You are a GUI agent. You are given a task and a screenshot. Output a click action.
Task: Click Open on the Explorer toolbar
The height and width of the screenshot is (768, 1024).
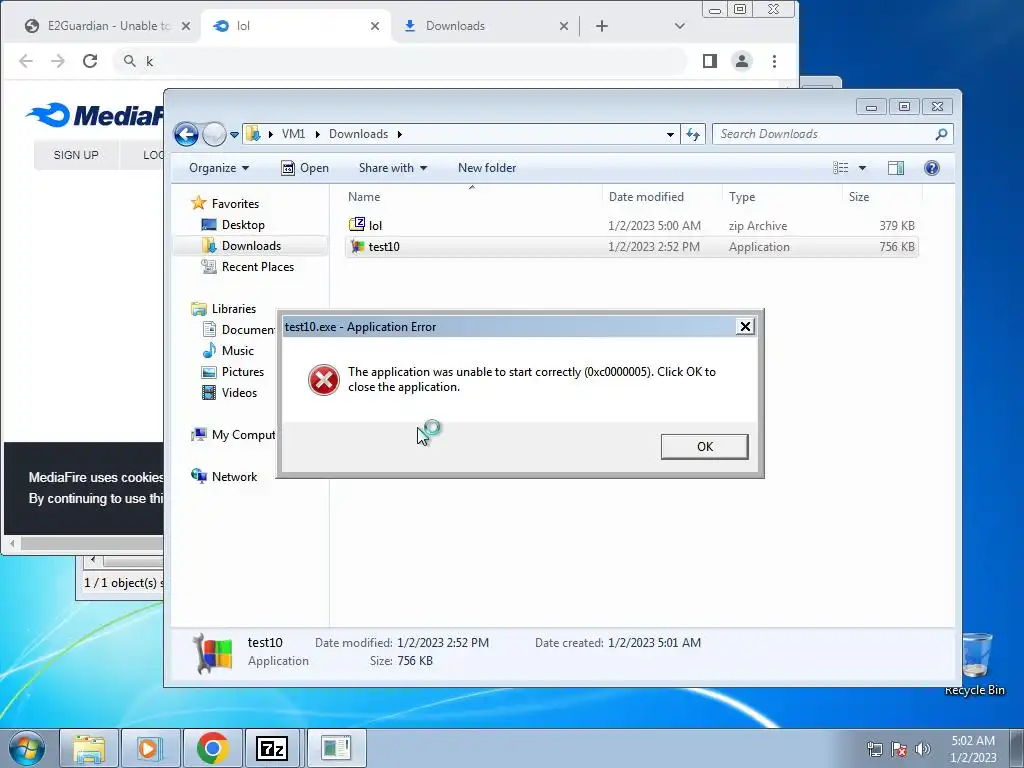[305, 168]
